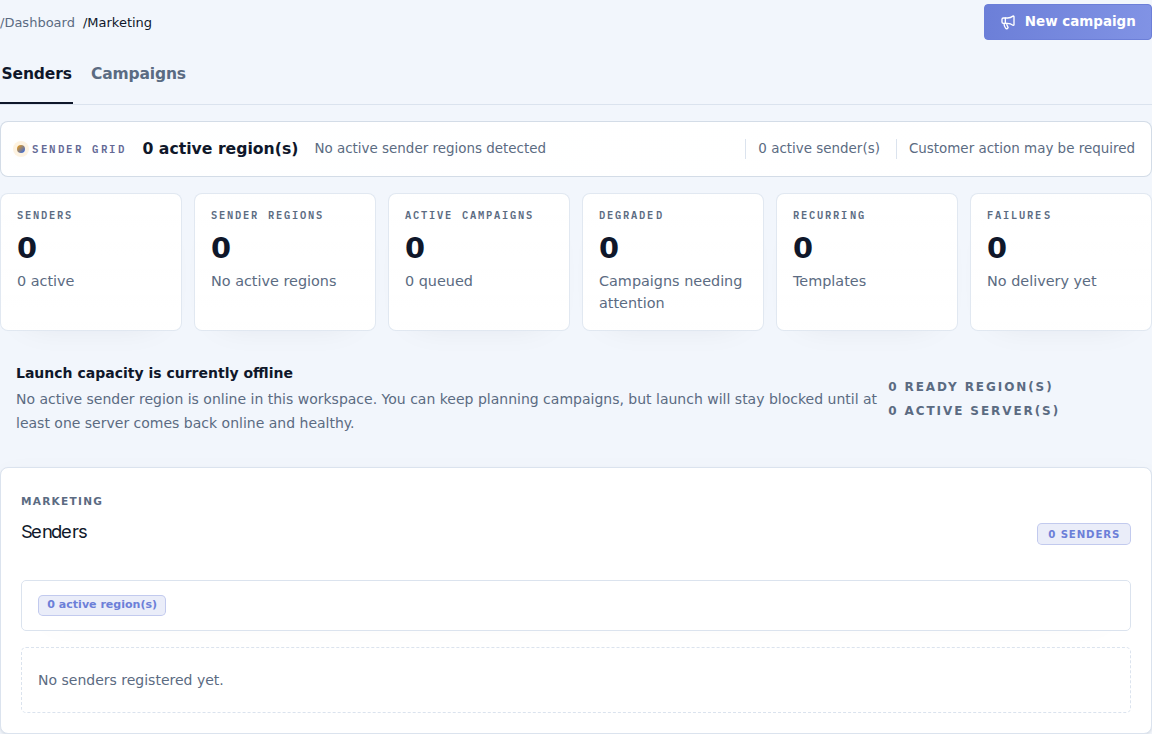The image size is (1152, 734).
Task: Click the New campaign button
Action: point(1068,22)
